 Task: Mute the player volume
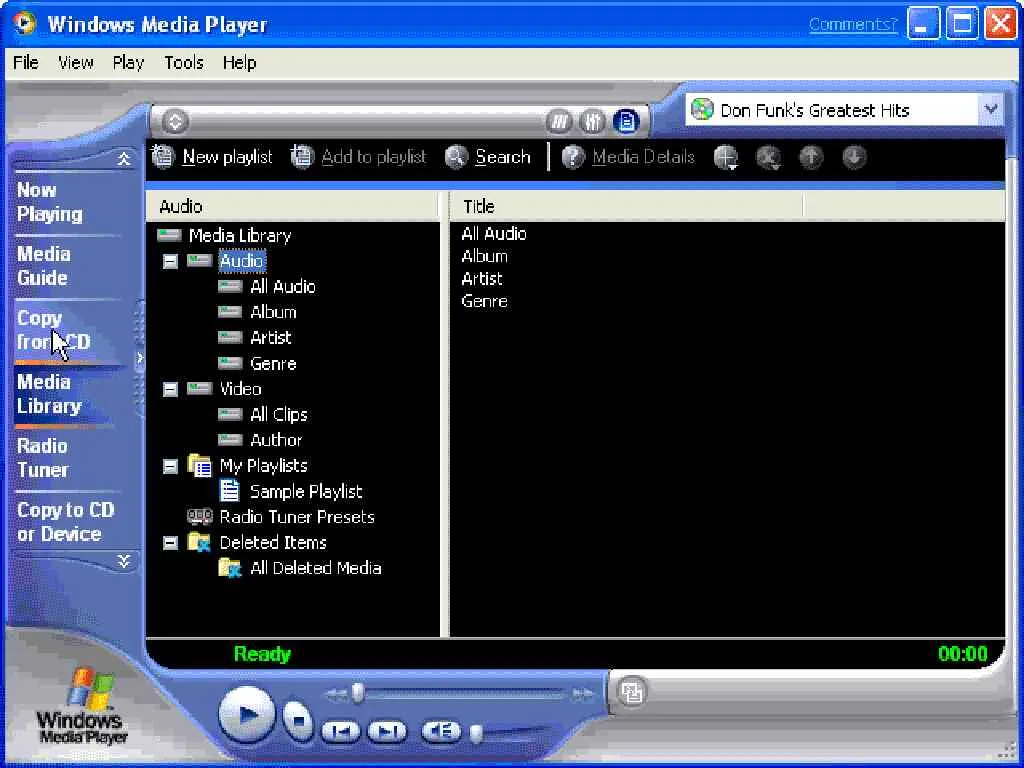click(x=441, y=731)
